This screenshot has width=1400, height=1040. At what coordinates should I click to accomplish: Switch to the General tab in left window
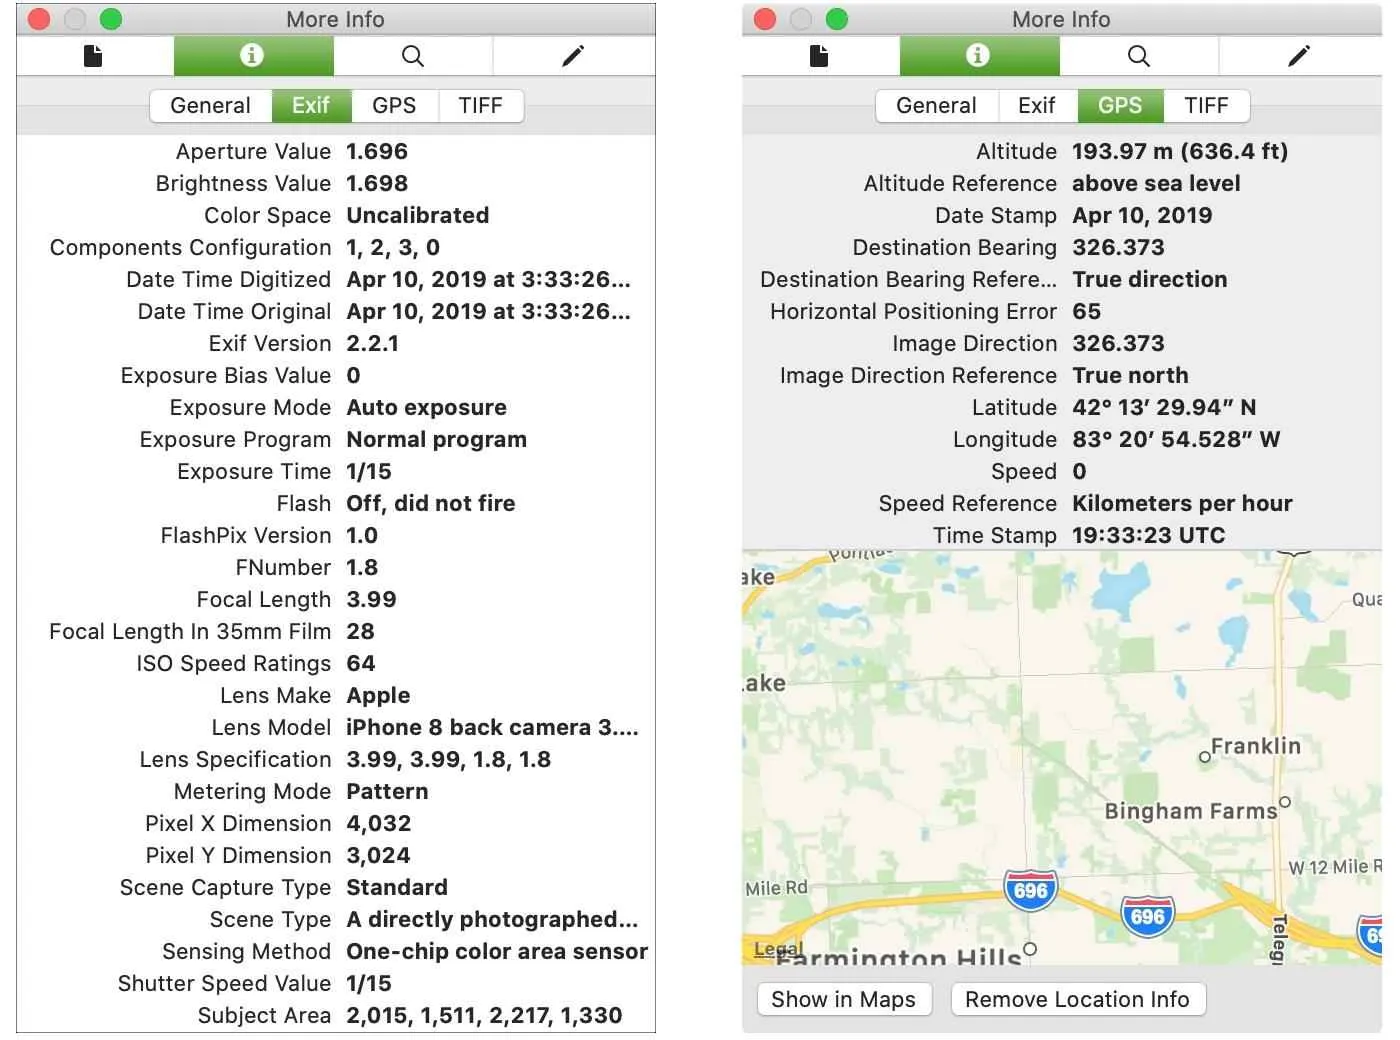coord(210,105)
